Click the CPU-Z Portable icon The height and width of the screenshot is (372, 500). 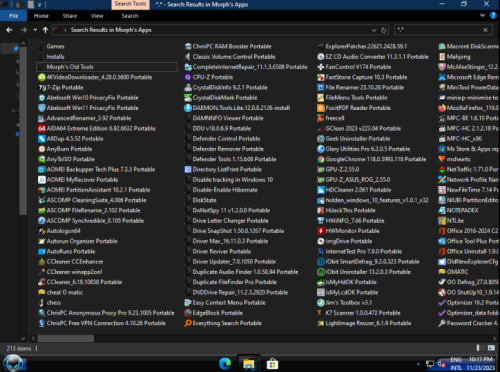click(188, 77)
